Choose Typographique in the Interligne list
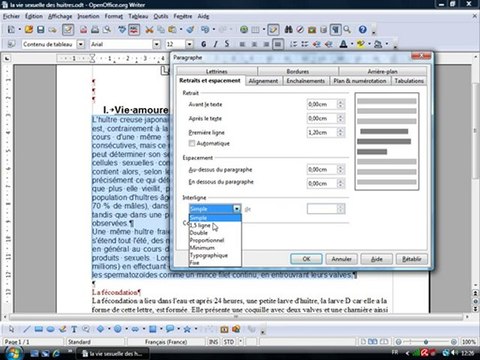480x360 pixels. tap(215, 255)
